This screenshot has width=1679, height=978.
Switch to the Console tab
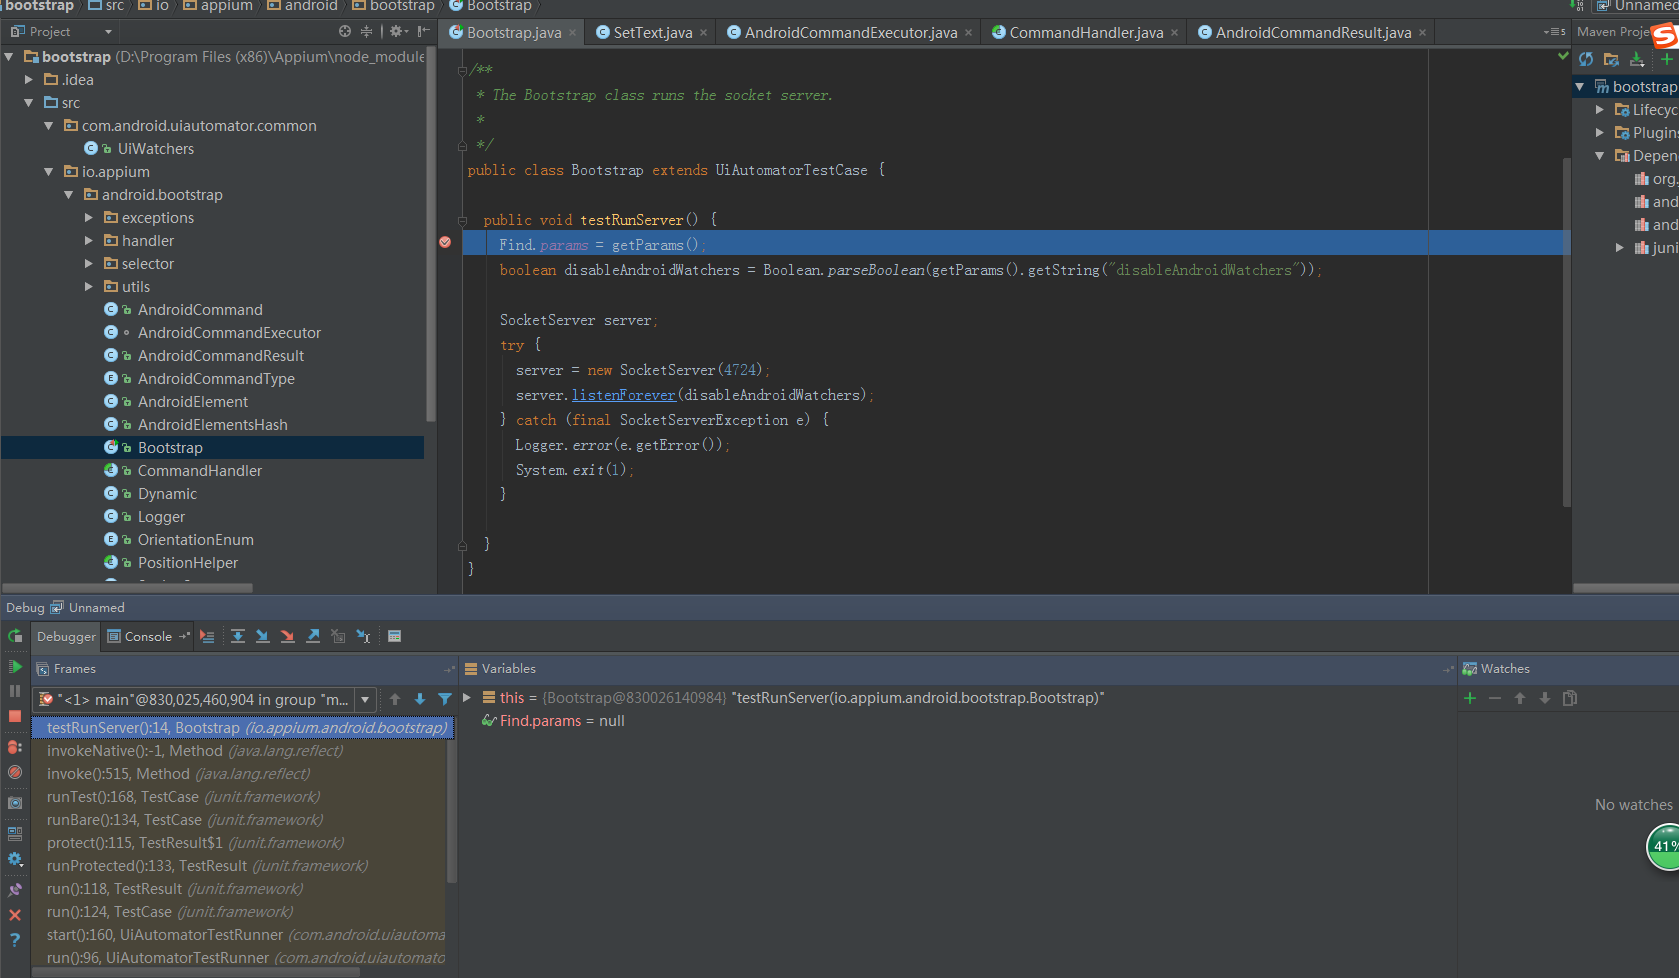click(x=148, y=636)
